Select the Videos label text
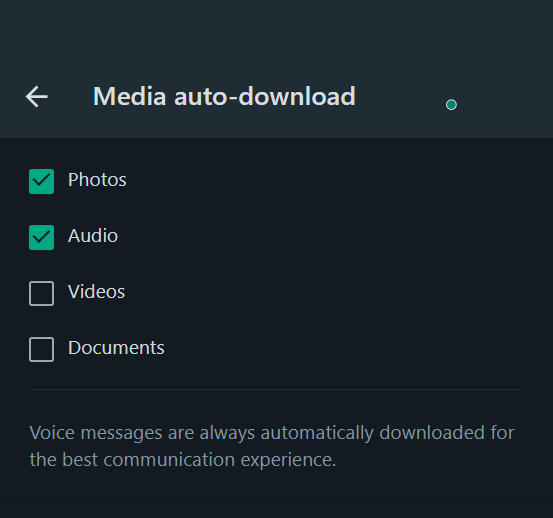Viewport: 553px width, 518px height. pyautogui.click(x=96, y=292)
